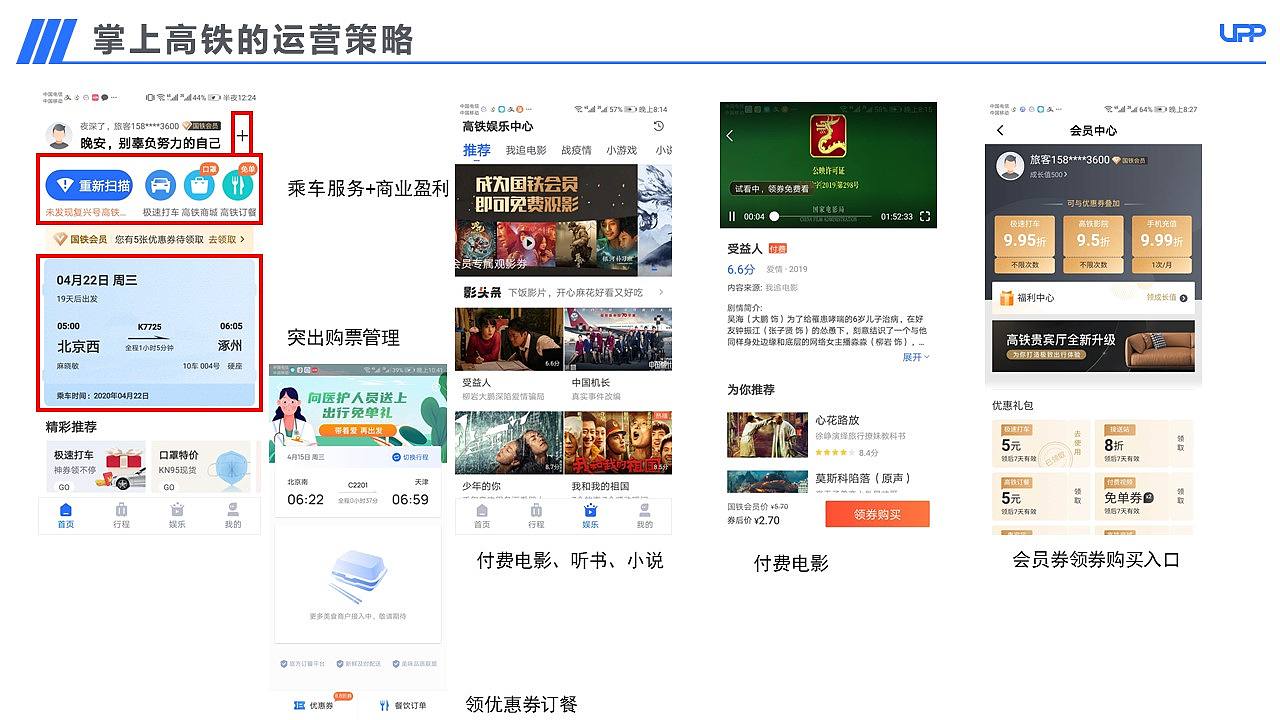Open the recommended movie 莫斯科陷落
The height and width of the screenshot is (720, 1280).
(830, 482)
